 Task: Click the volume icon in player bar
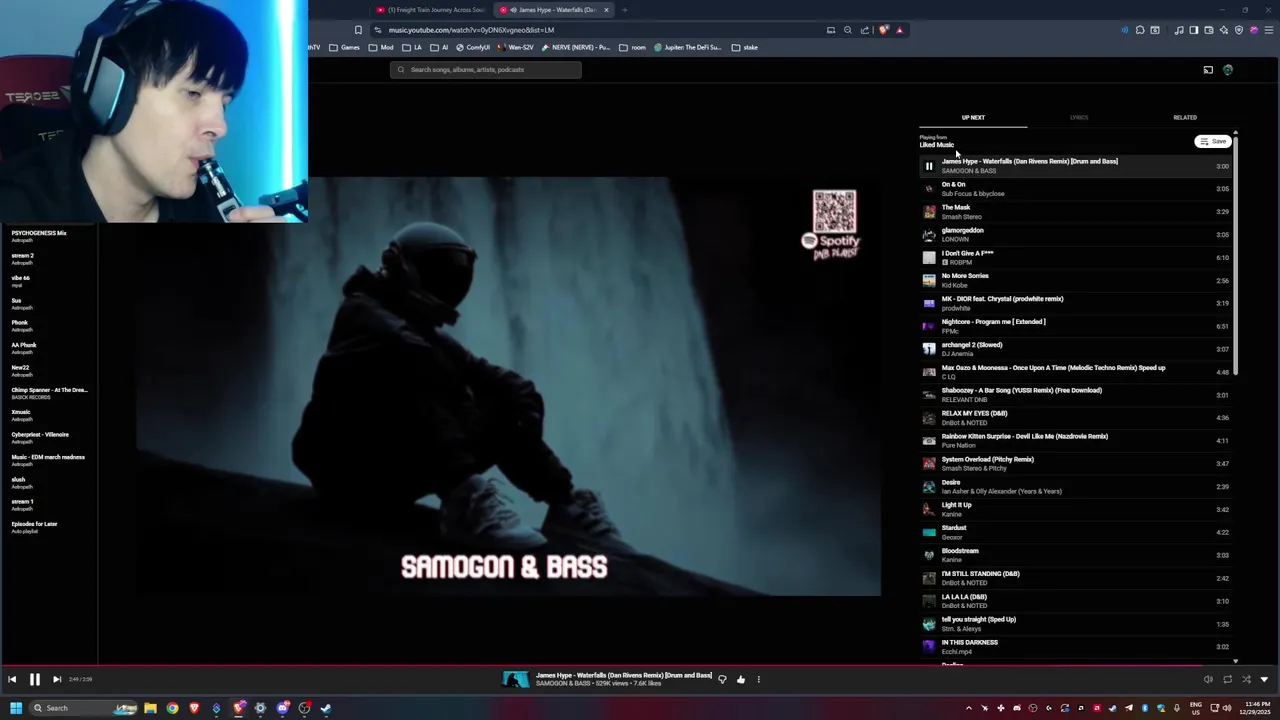click(x=1208, y=679)
